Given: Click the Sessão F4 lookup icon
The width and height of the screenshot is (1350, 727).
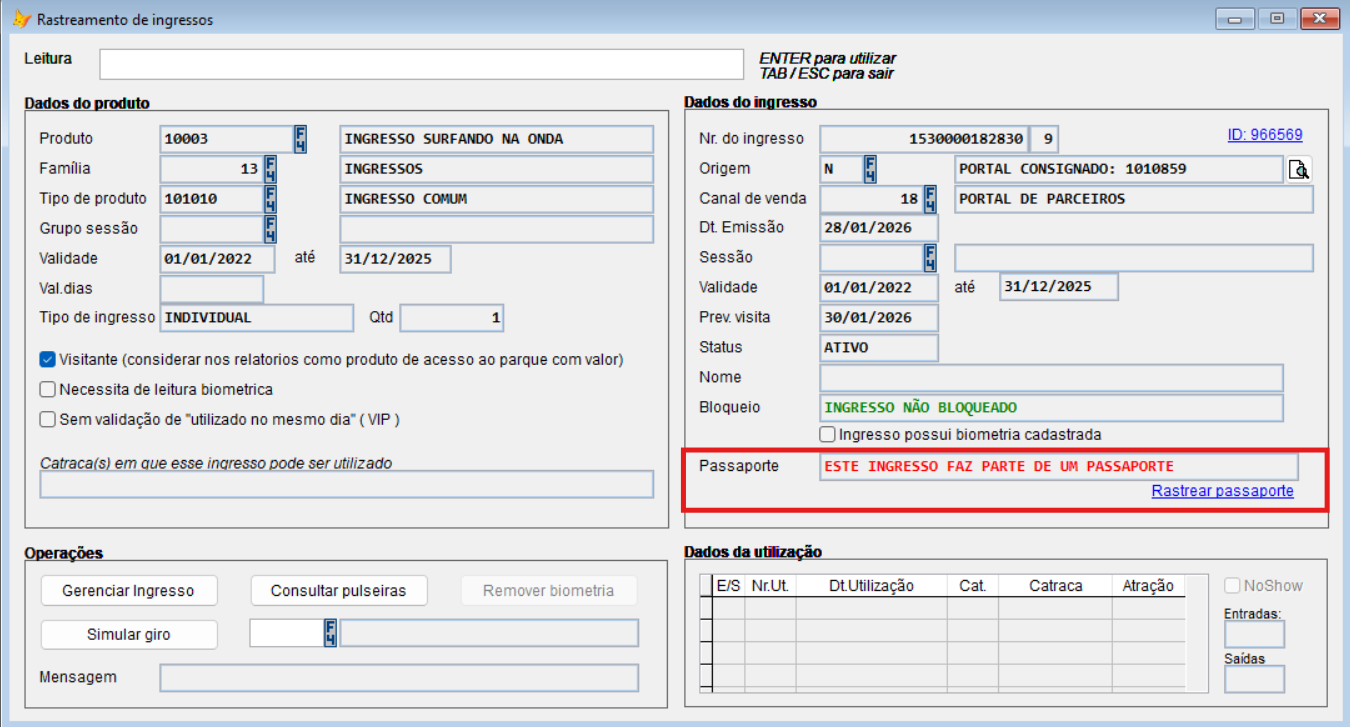Looking at the screenshot, I should (930, 258).
